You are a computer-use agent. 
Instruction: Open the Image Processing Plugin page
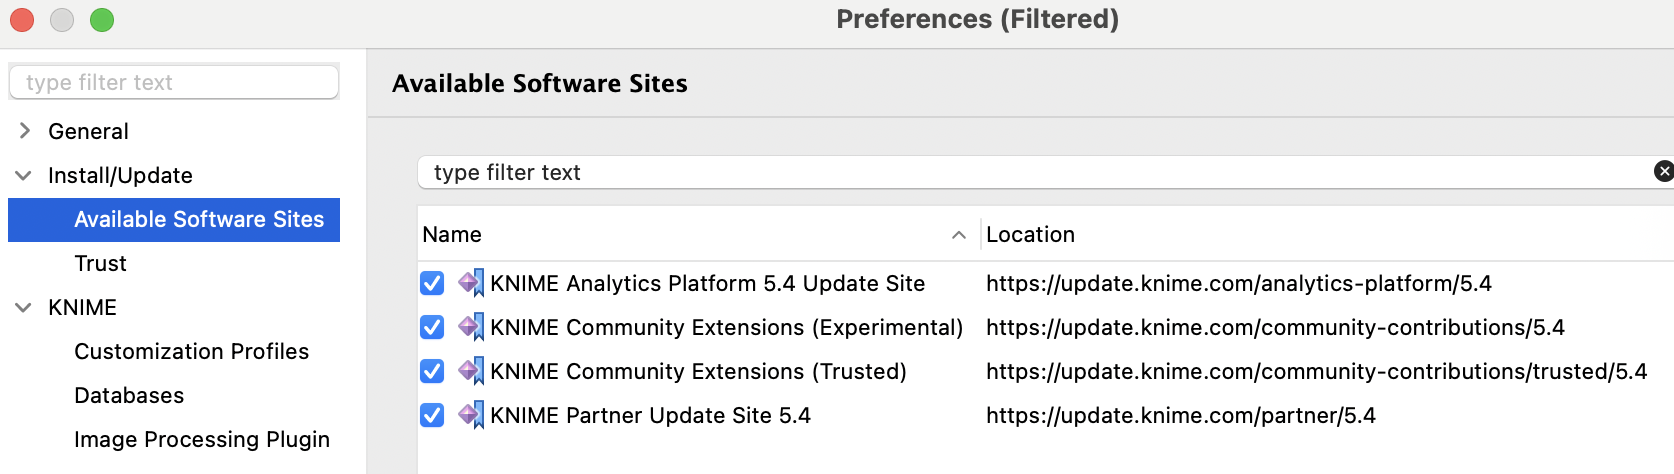(202, 439)
